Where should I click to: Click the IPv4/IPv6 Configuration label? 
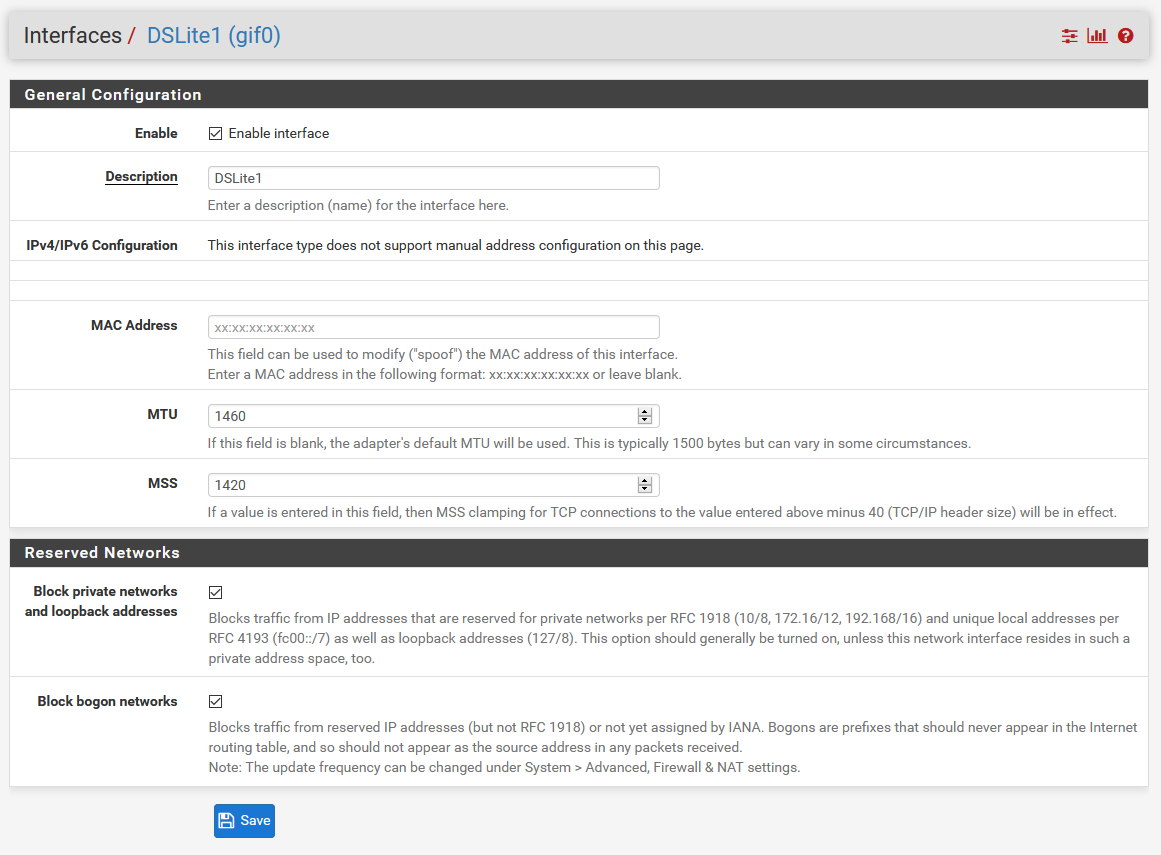pyautogui.click(x=102, y=245)
